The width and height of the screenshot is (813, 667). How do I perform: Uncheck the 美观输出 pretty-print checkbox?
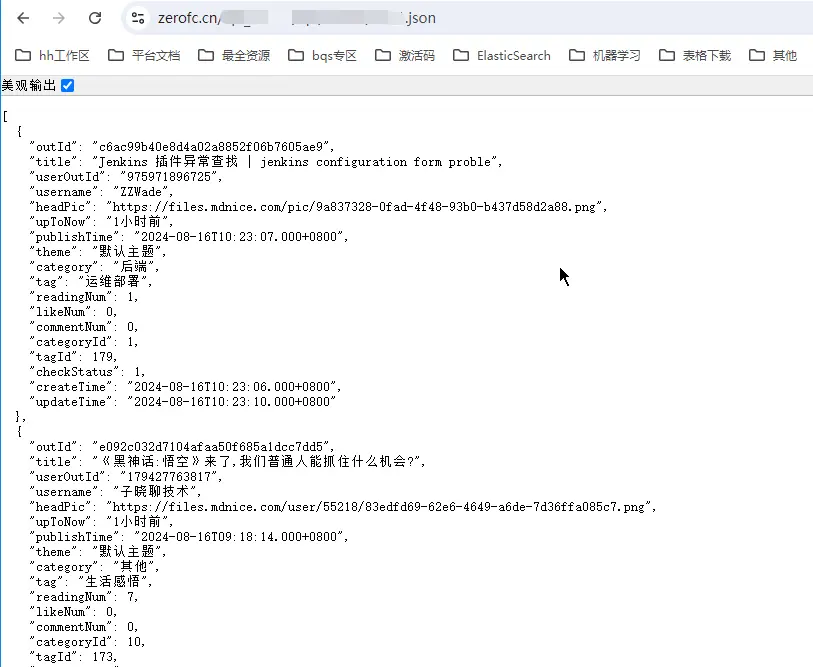coord(67,86)
